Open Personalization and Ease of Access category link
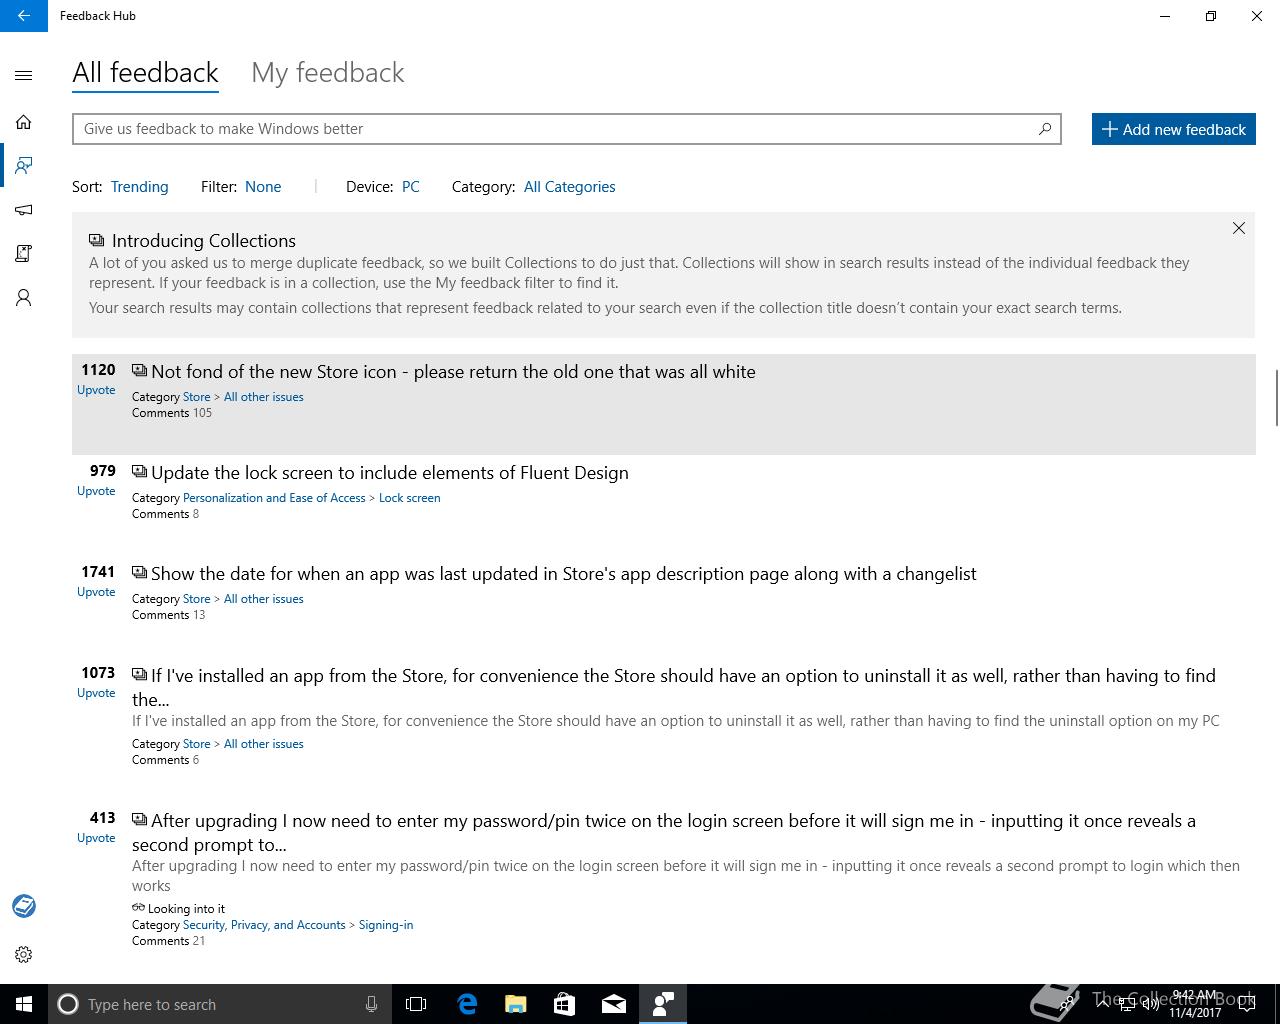Screen dimensions: 1280x1024 point(274,498)
